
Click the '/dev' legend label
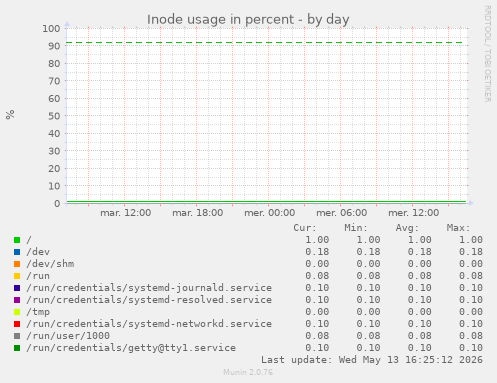38,252
